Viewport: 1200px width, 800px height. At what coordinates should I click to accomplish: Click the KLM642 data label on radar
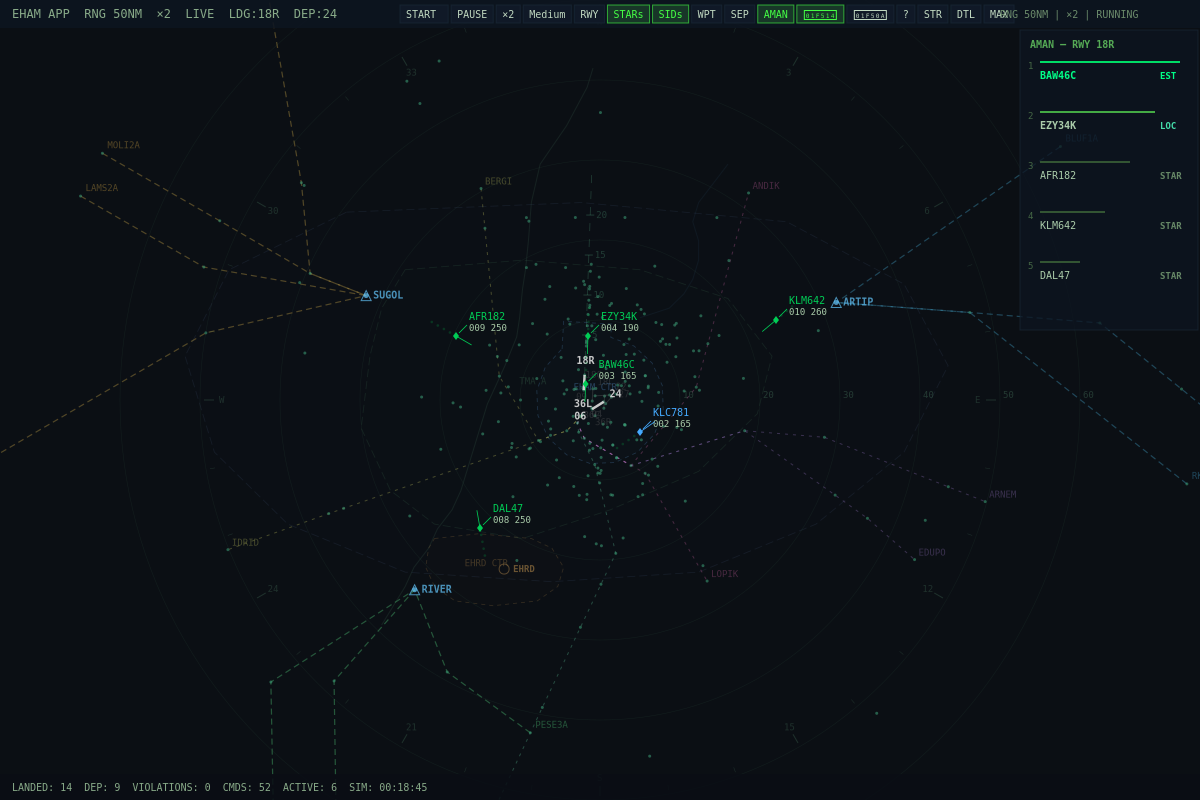(808, 306)
